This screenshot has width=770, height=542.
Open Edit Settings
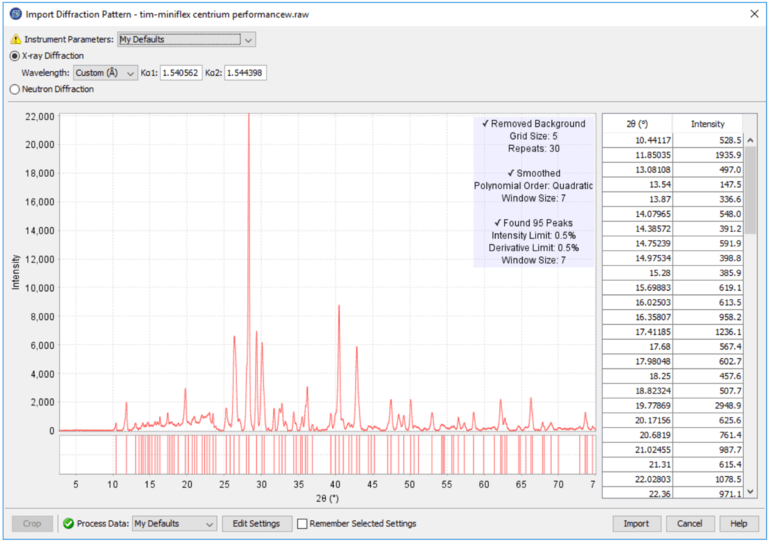click(257, 523)
